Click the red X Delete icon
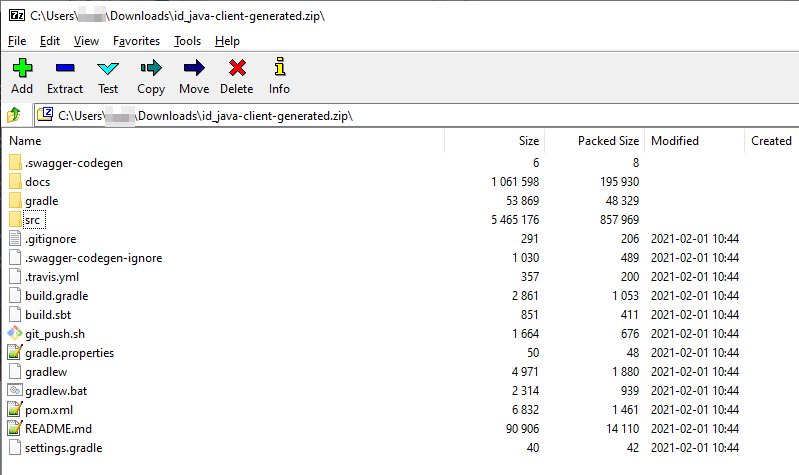 tap(237, 69)
